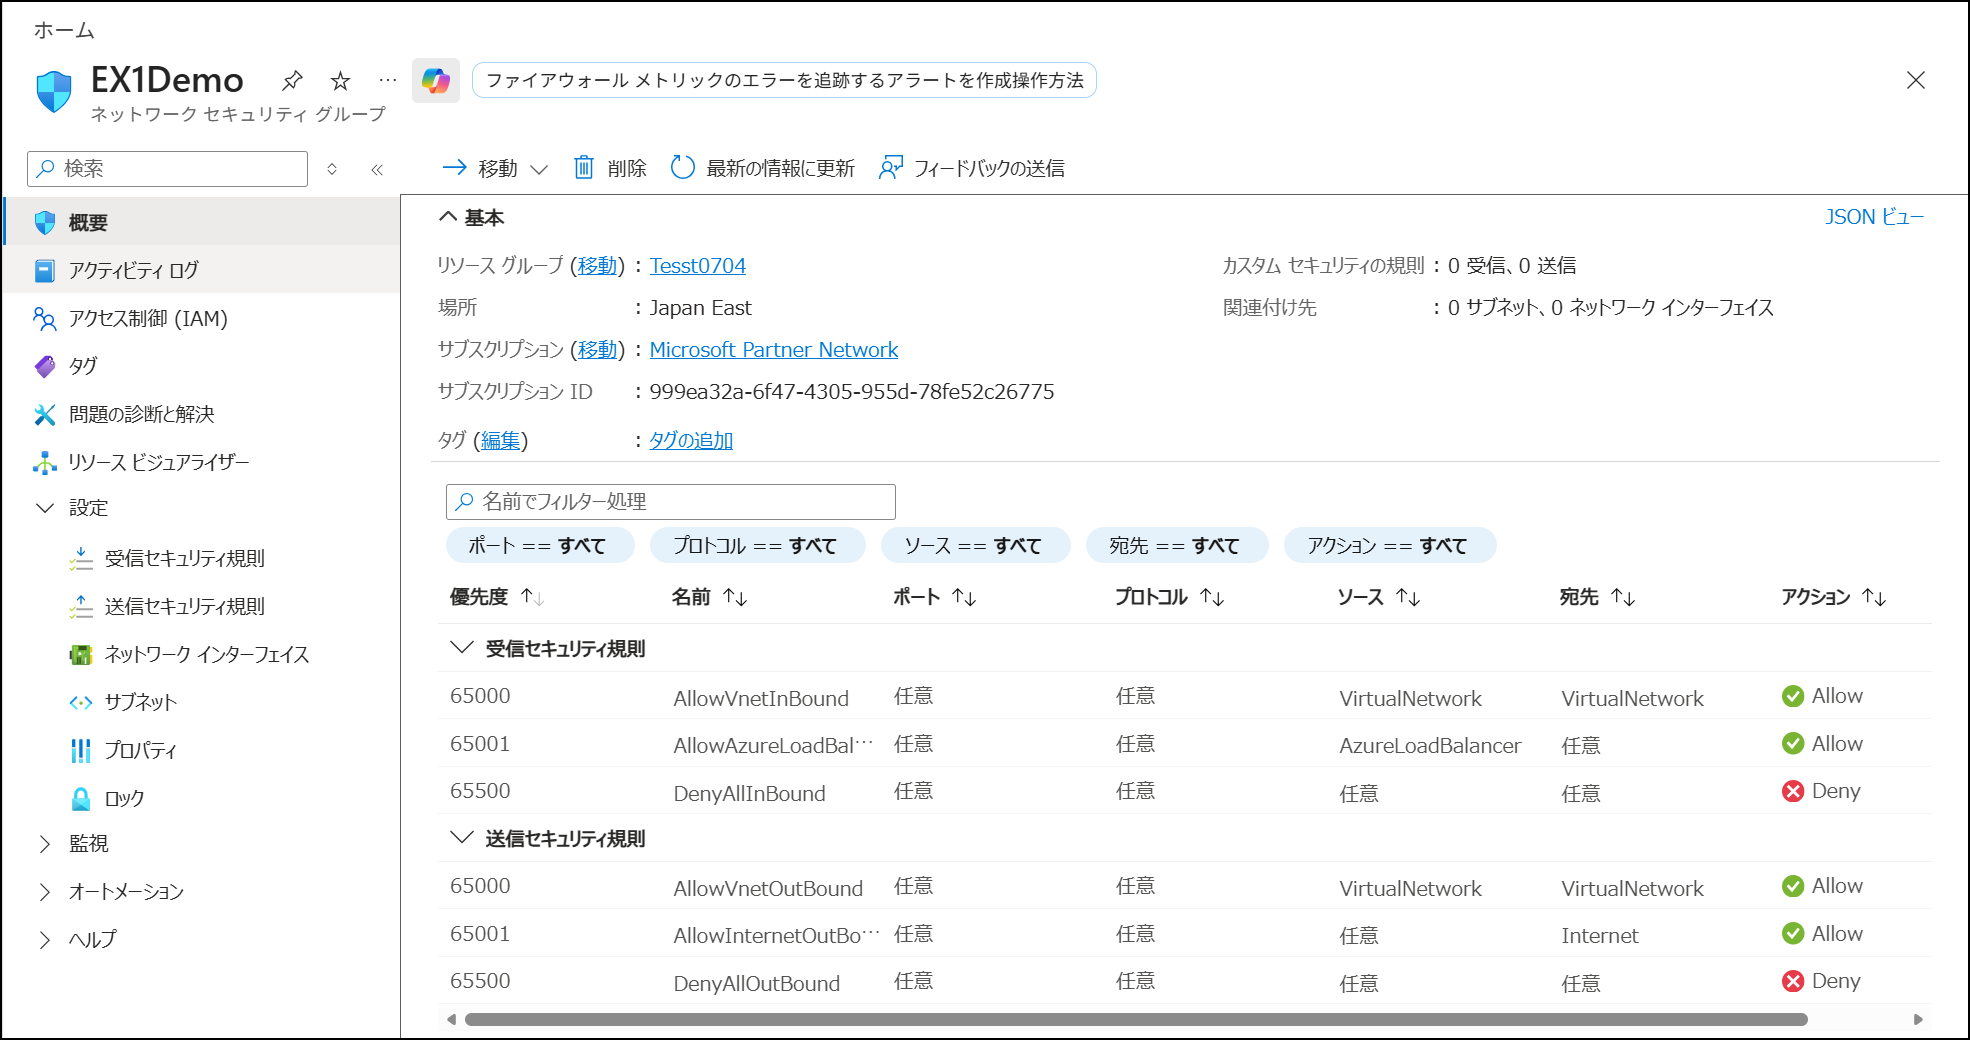Screen dimensions: 1970x1040
Task: Click 移動 link beside リソース グループ
Action: tap(598, 266)
